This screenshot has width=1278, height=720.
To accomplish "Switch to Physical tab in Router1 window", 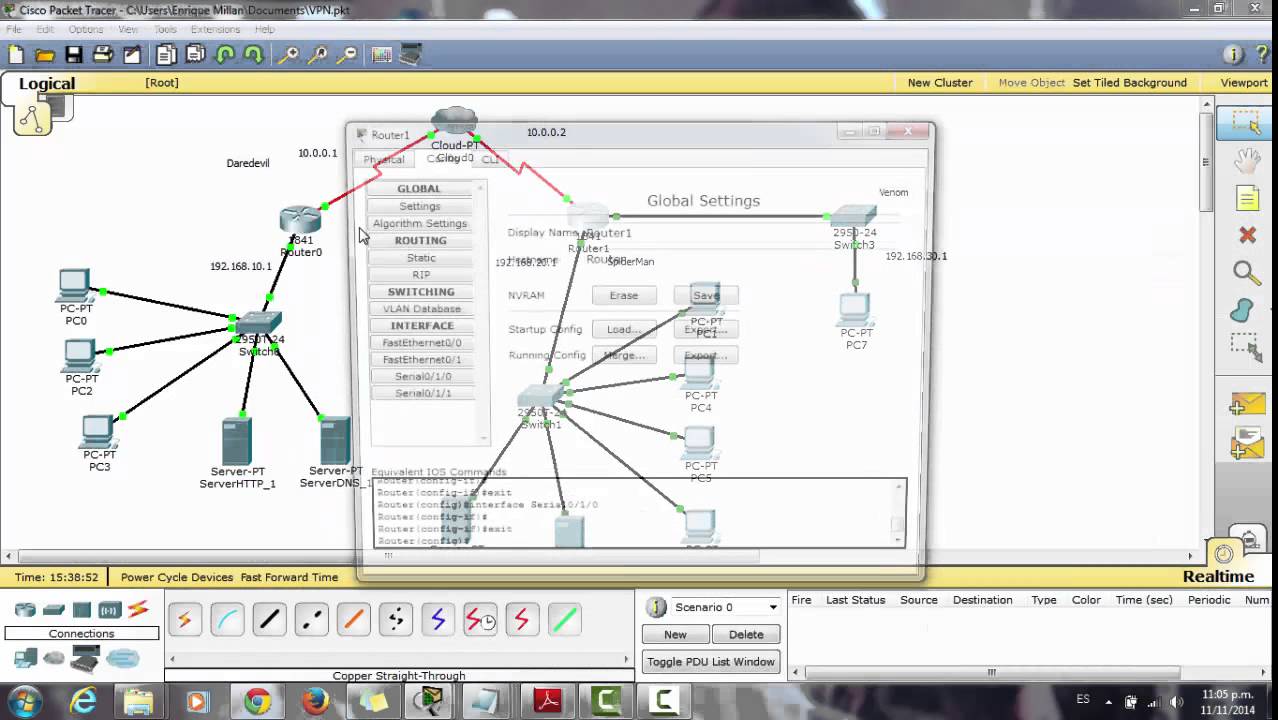I will pos(384,160).
